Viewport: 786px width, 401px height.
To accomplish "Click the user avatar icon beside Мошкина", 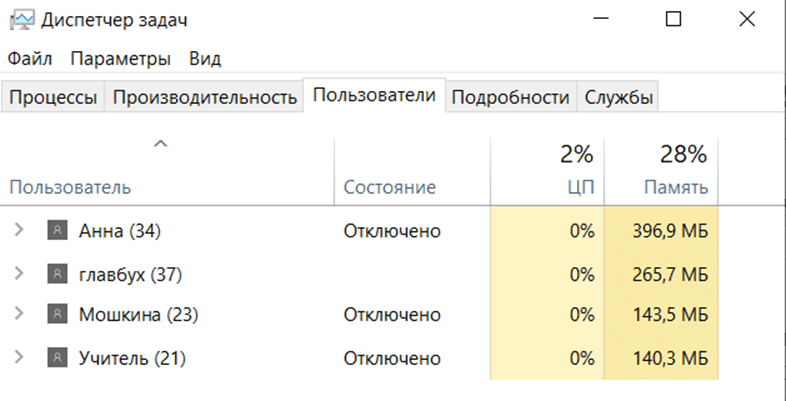I will click(x=56, y=315).
